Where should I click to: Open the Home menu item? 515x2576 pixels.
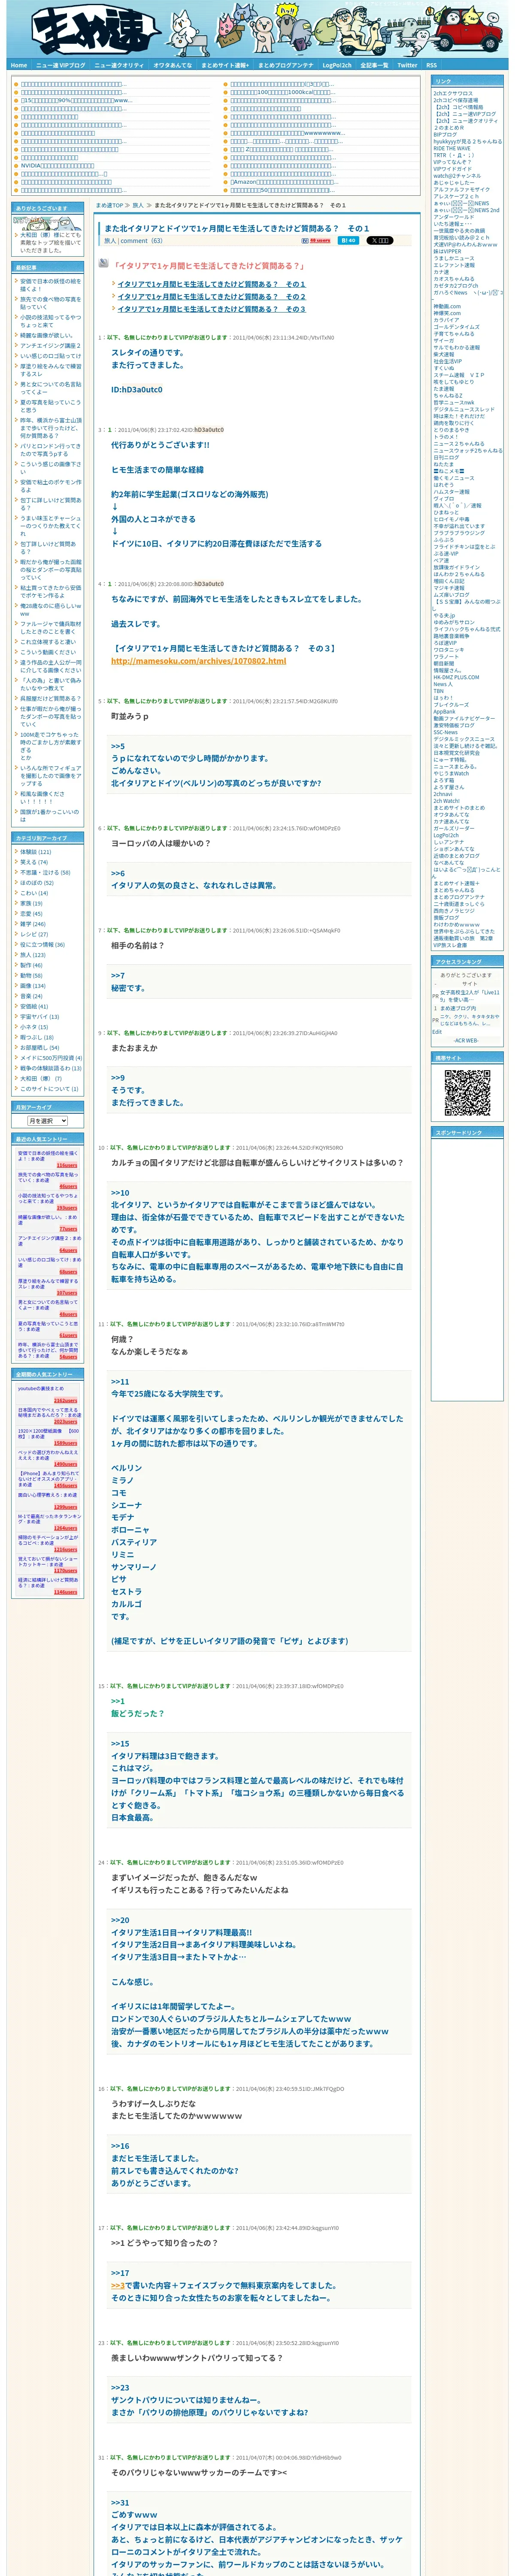point(19,65)
